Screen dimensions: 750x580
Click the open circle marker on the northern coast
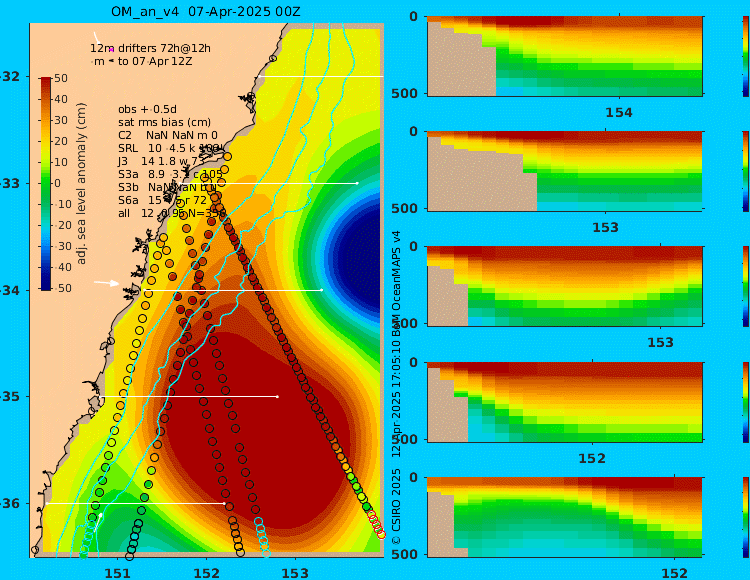[x=273, y=59]
